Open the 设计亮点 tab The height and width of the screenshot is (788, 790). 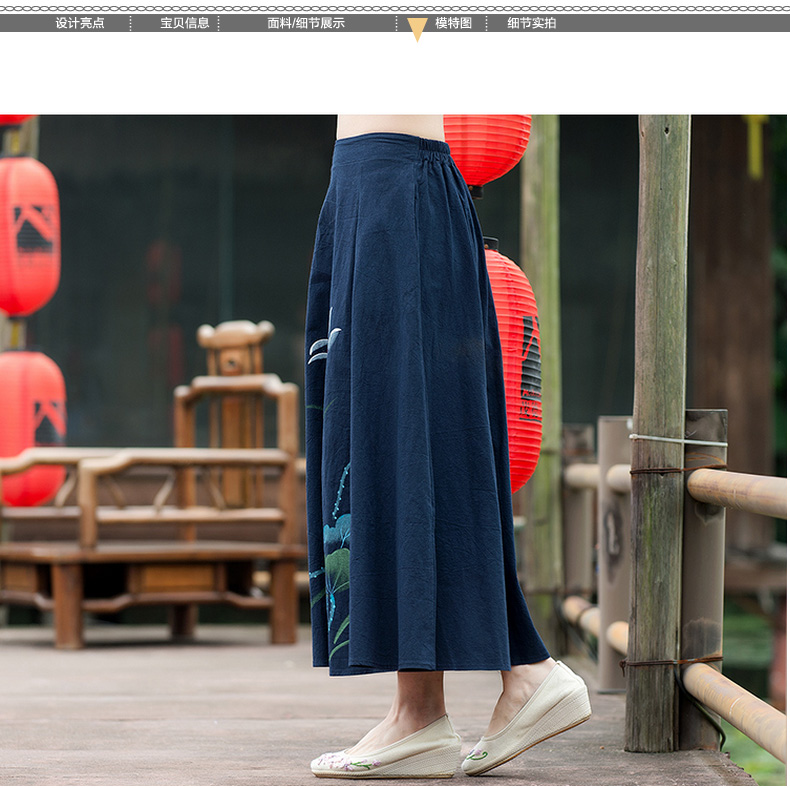click(x=80, y=23)
